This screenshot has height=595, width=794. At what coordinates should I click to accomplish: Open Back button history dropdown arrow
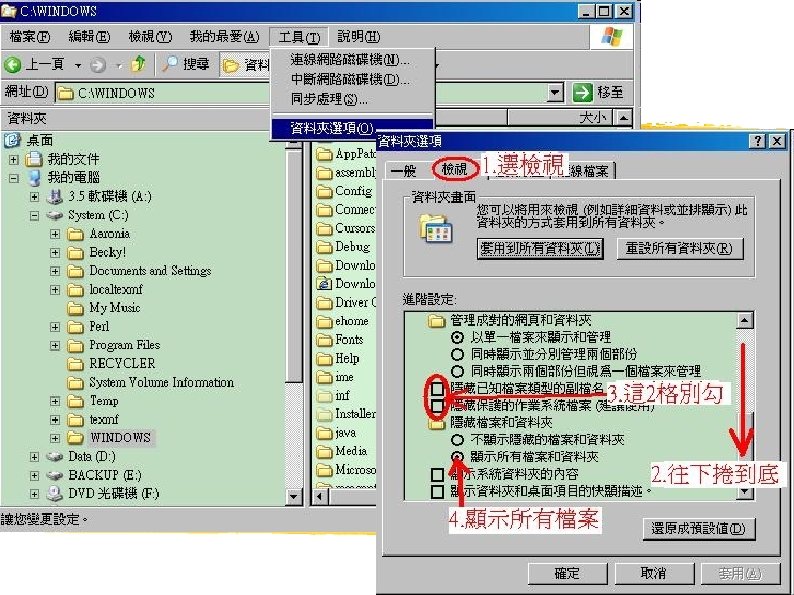(78, 65)
